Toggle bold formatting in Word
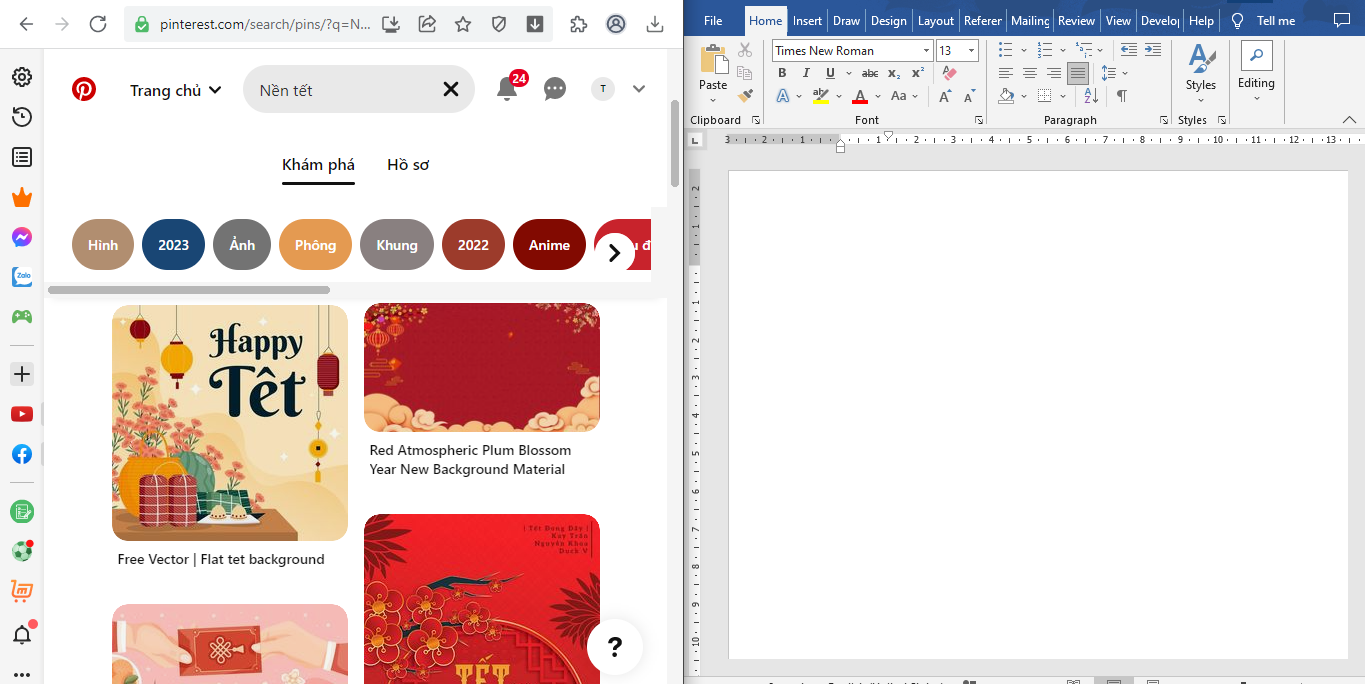The height and width of the screenshot is (684, 1365). coord(782,73)
